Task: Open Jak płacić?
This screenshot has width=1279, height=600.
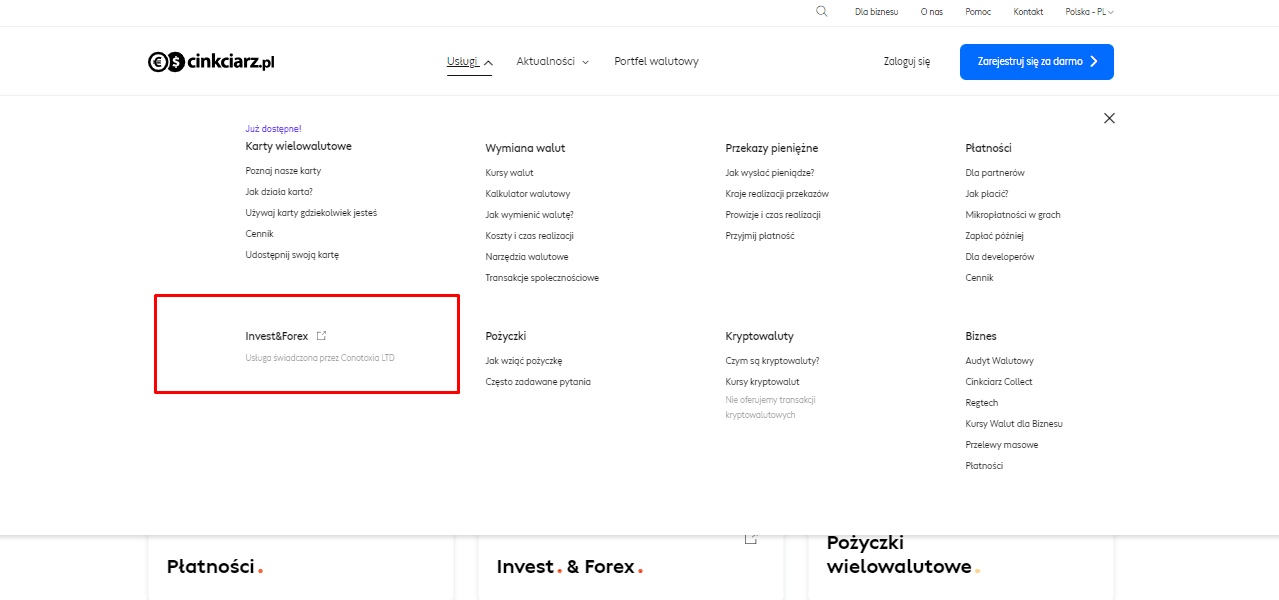Action: click(x=987, y=194)
